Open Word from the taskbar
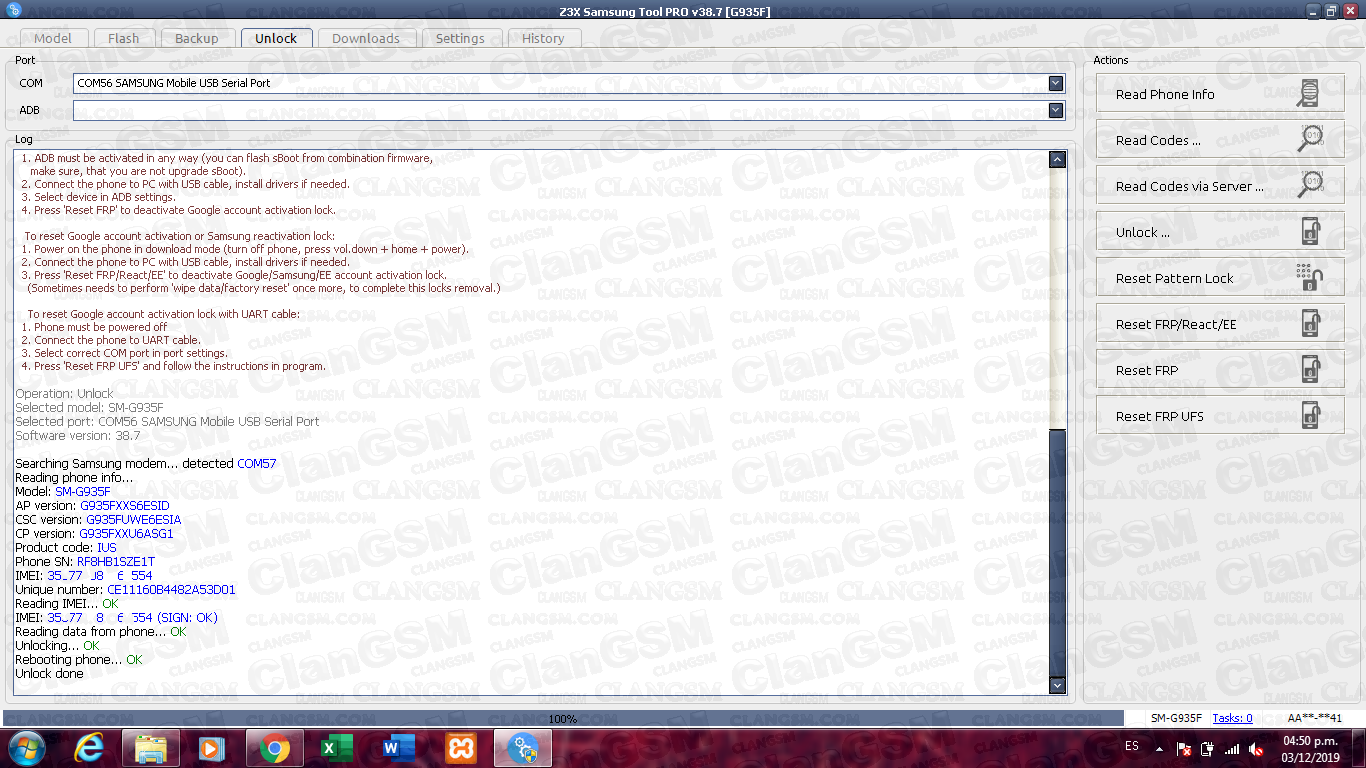1366x768 pixels. tap(399, 748)
